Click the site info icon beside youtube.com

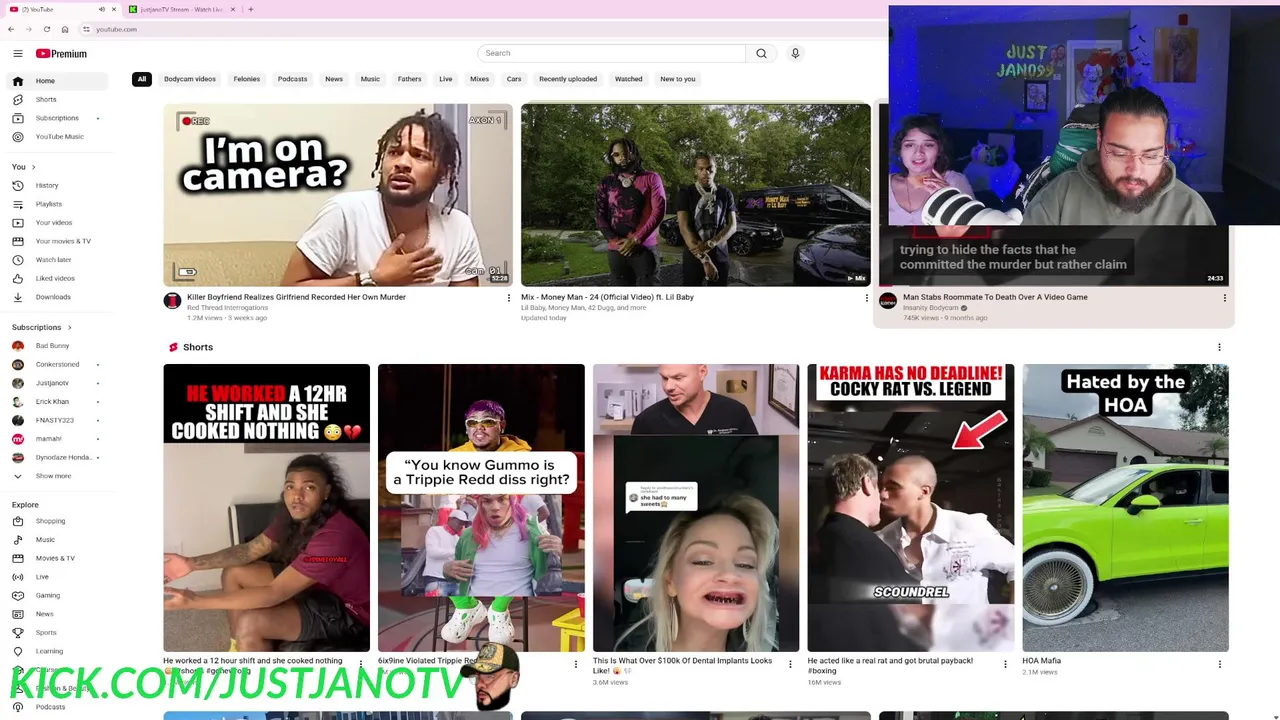coord(86,29)
